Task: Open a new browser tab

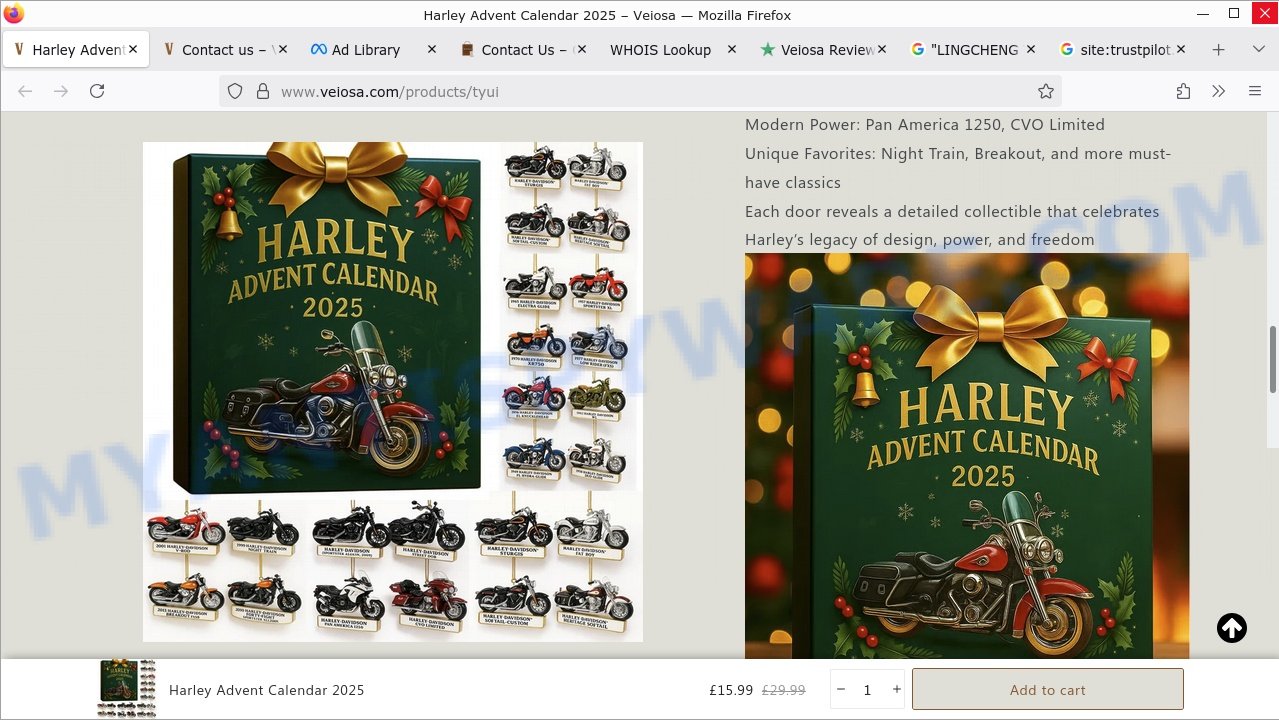Action: coord(1218,50)
